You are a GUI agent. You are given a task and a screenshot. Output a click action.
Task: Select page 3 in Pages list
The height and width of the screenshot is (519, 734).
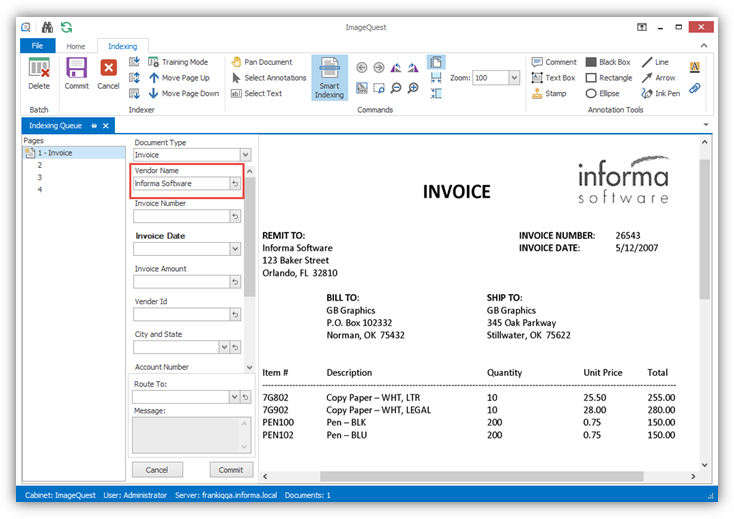[x=40, y=177]
